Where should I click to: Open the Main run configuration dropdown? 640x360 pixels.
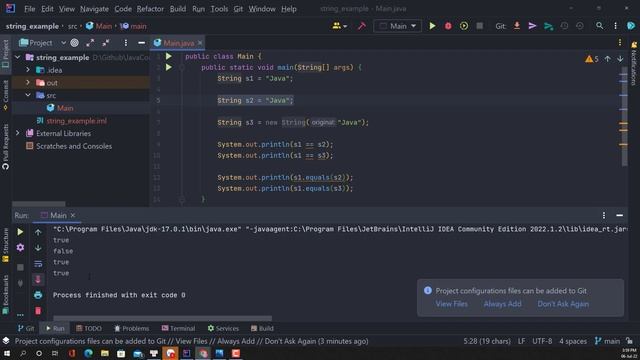tap(398, 26)
